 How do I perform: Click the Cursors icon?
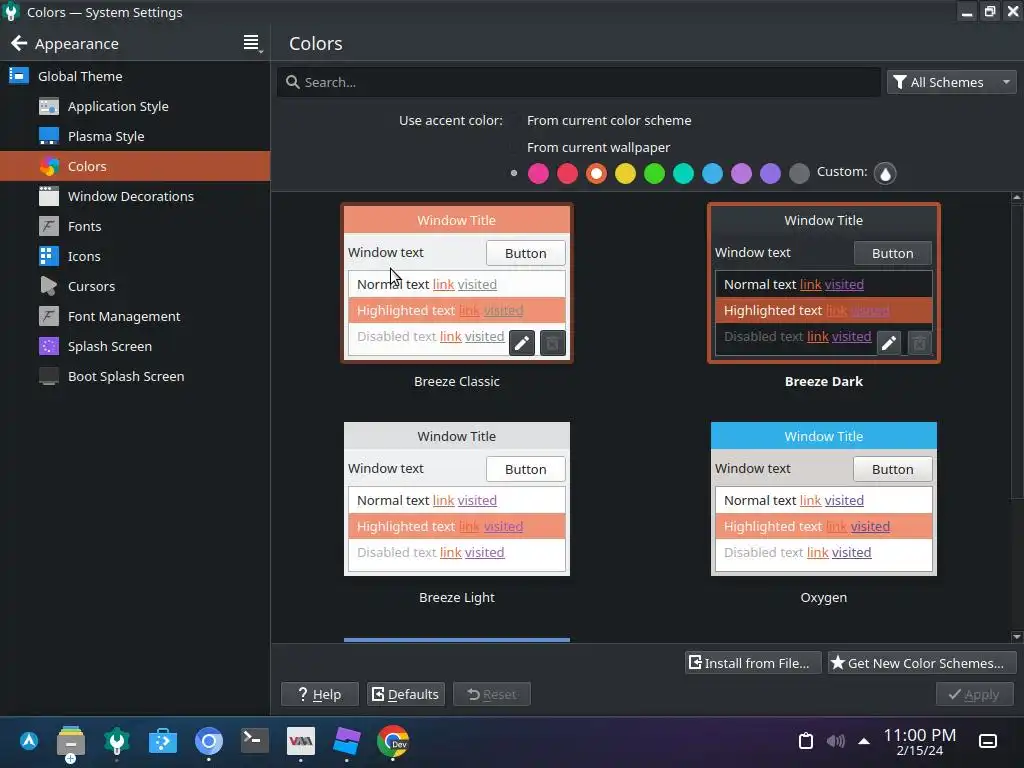tap(48, 286)
